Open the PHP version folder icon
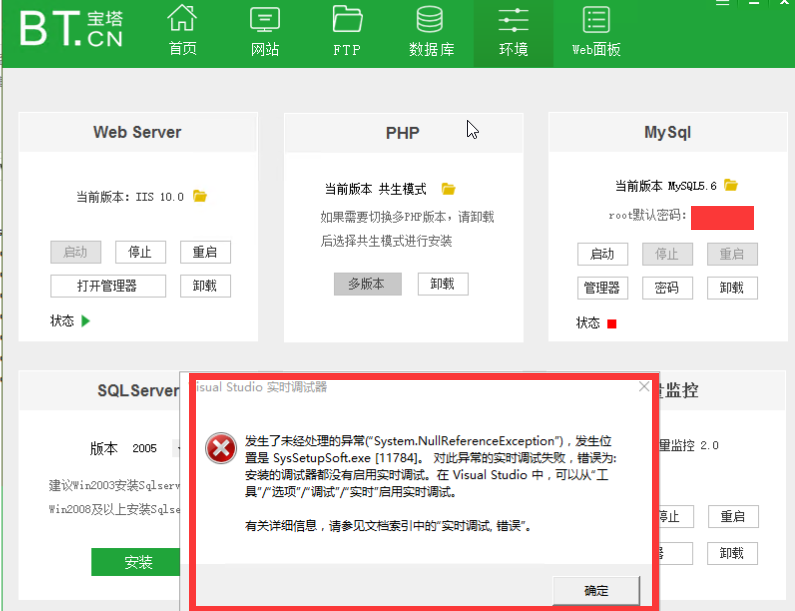Screen dimensions: 795x611 448,189
